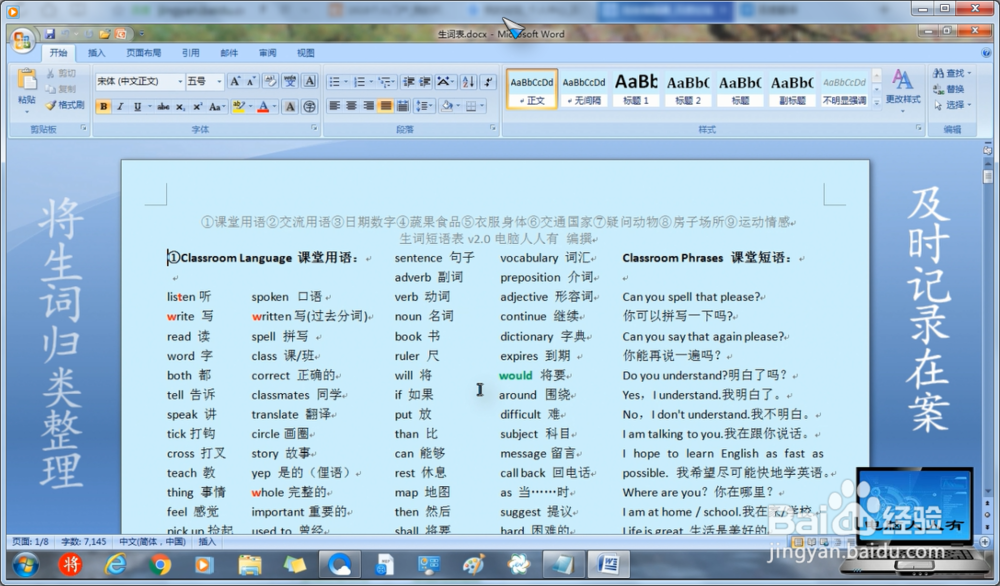
Task: Apply the yellow text highlight color
Action: (239, 106)
